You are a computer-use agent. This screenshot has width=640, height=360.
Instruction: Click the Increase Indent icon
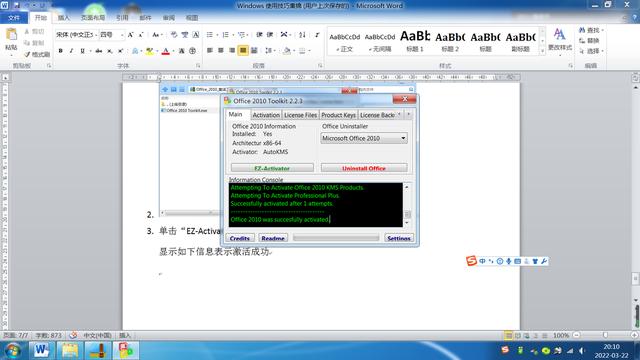coord(270,35)
